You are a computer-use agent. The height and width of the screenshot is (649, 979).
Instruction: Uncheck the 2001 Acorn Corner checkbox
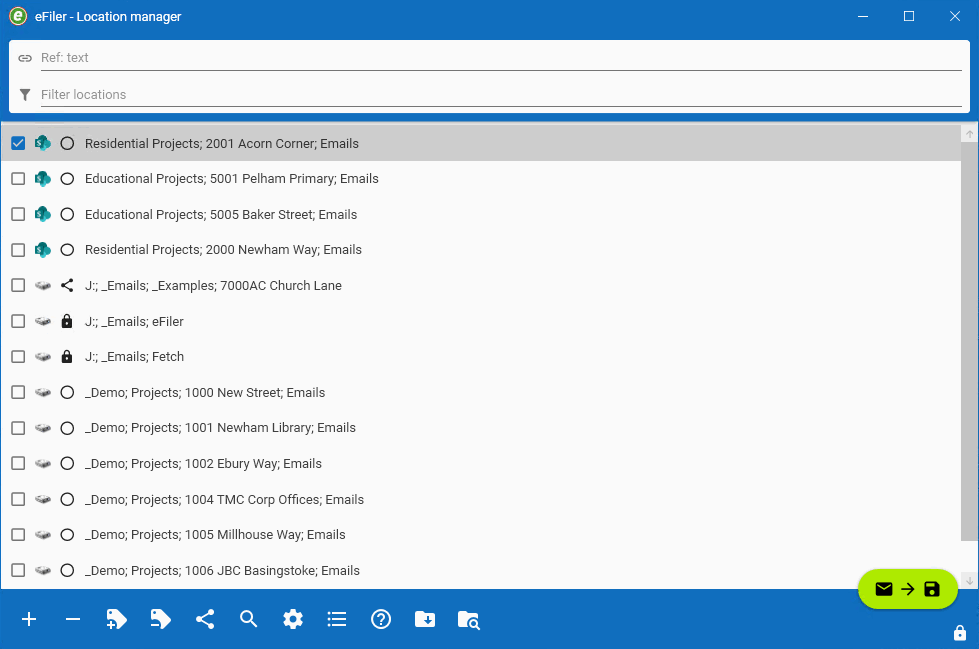tap(18, 143)
